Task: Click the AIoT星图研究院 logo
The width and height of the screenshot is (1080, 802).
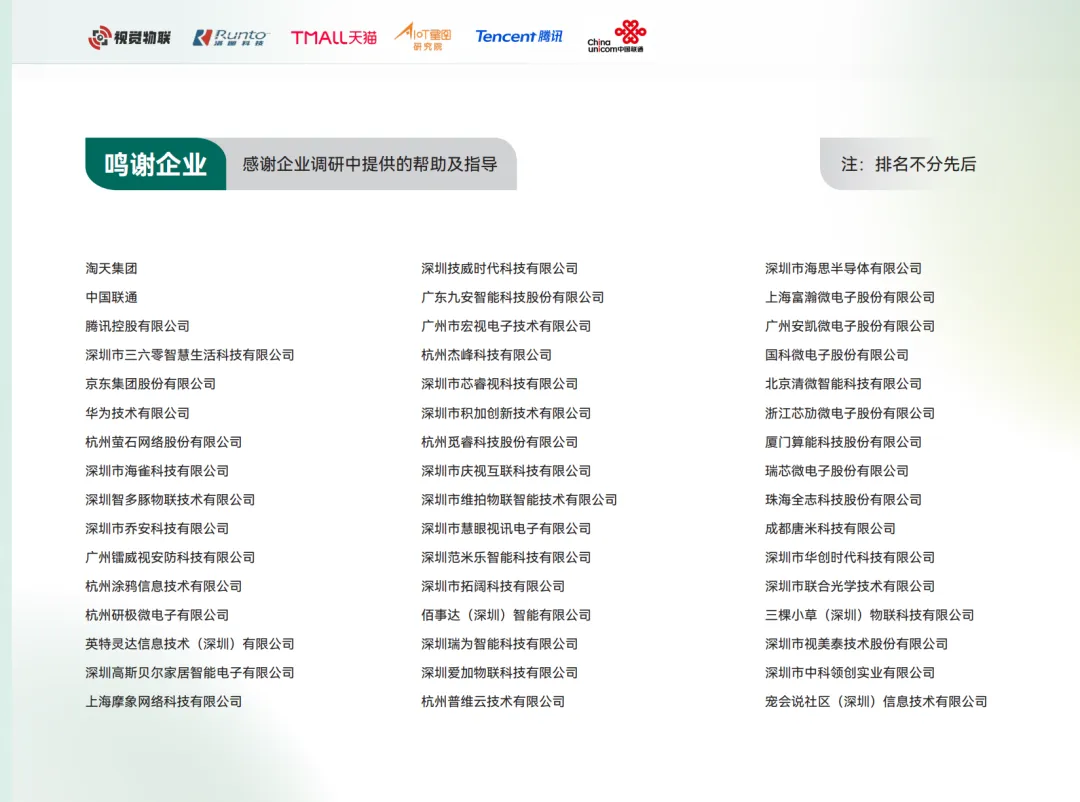Action: point(424,37)
